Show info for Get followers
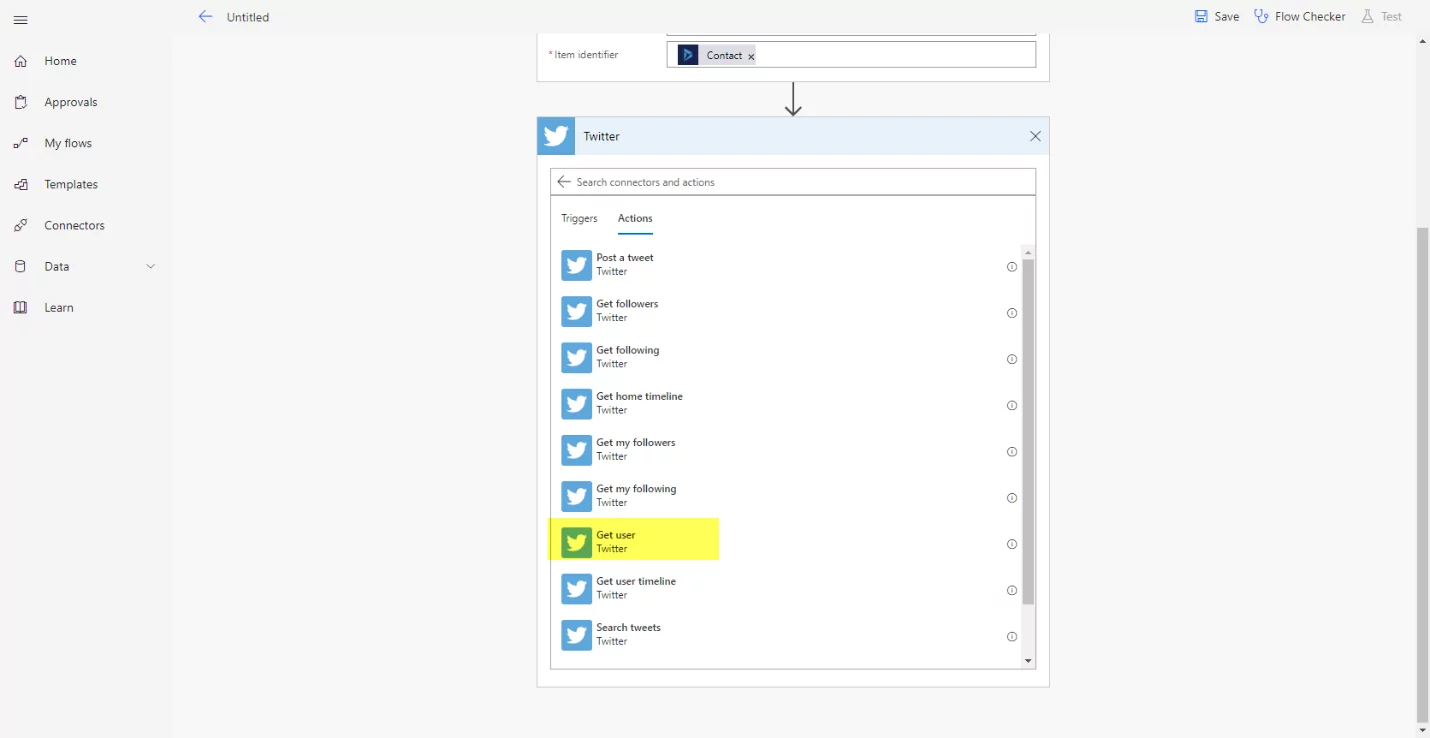This screenshot has height=738, width=1430. [x=1012, y=313]
